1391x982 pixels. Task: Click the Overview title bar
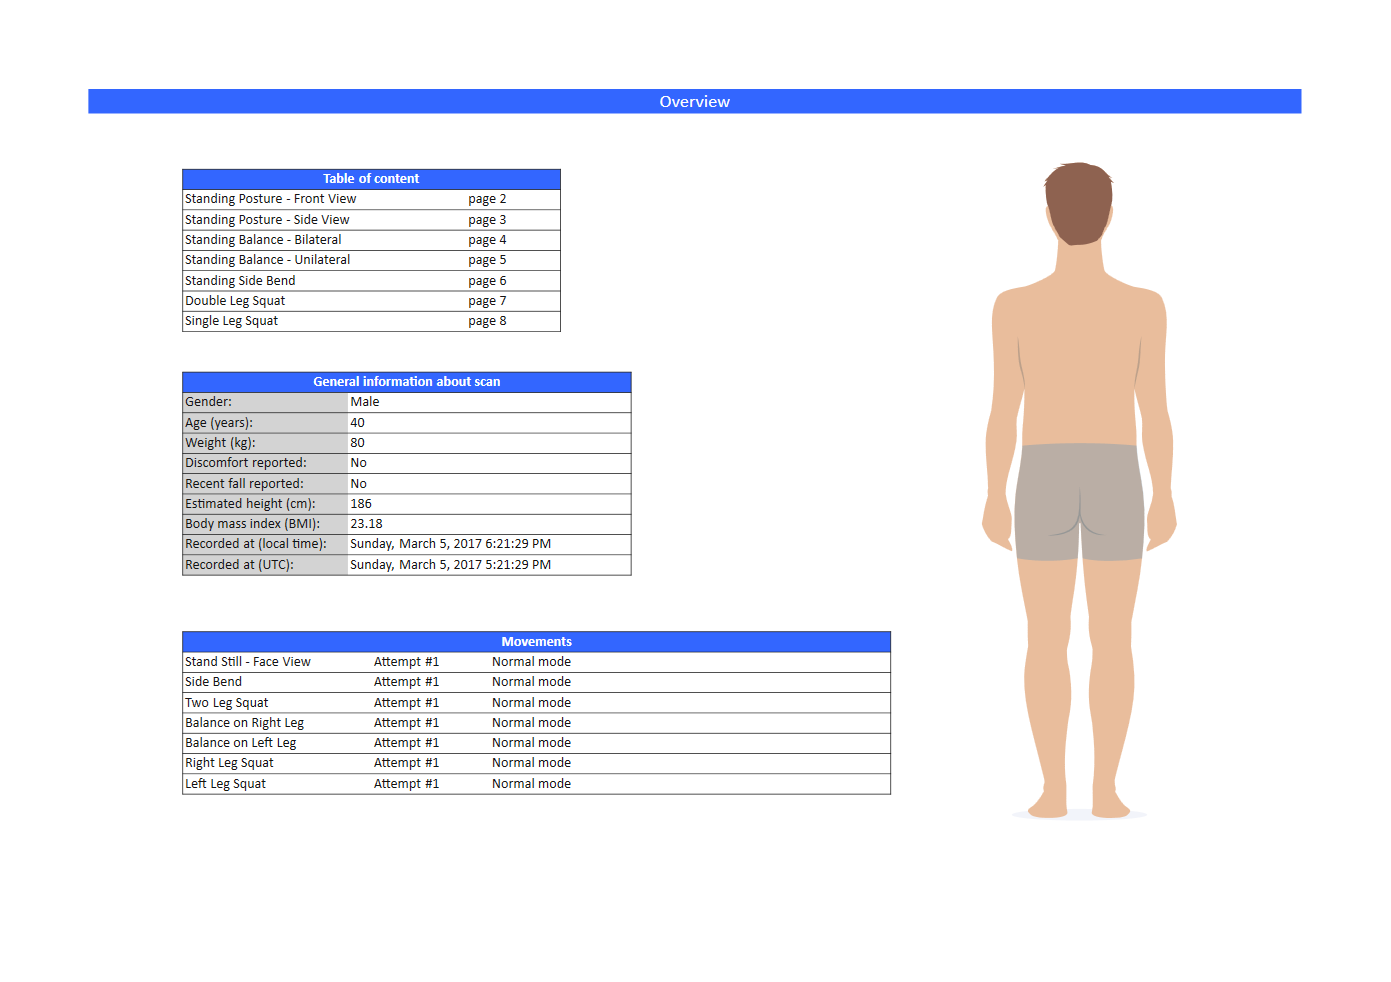pos(694,101)
